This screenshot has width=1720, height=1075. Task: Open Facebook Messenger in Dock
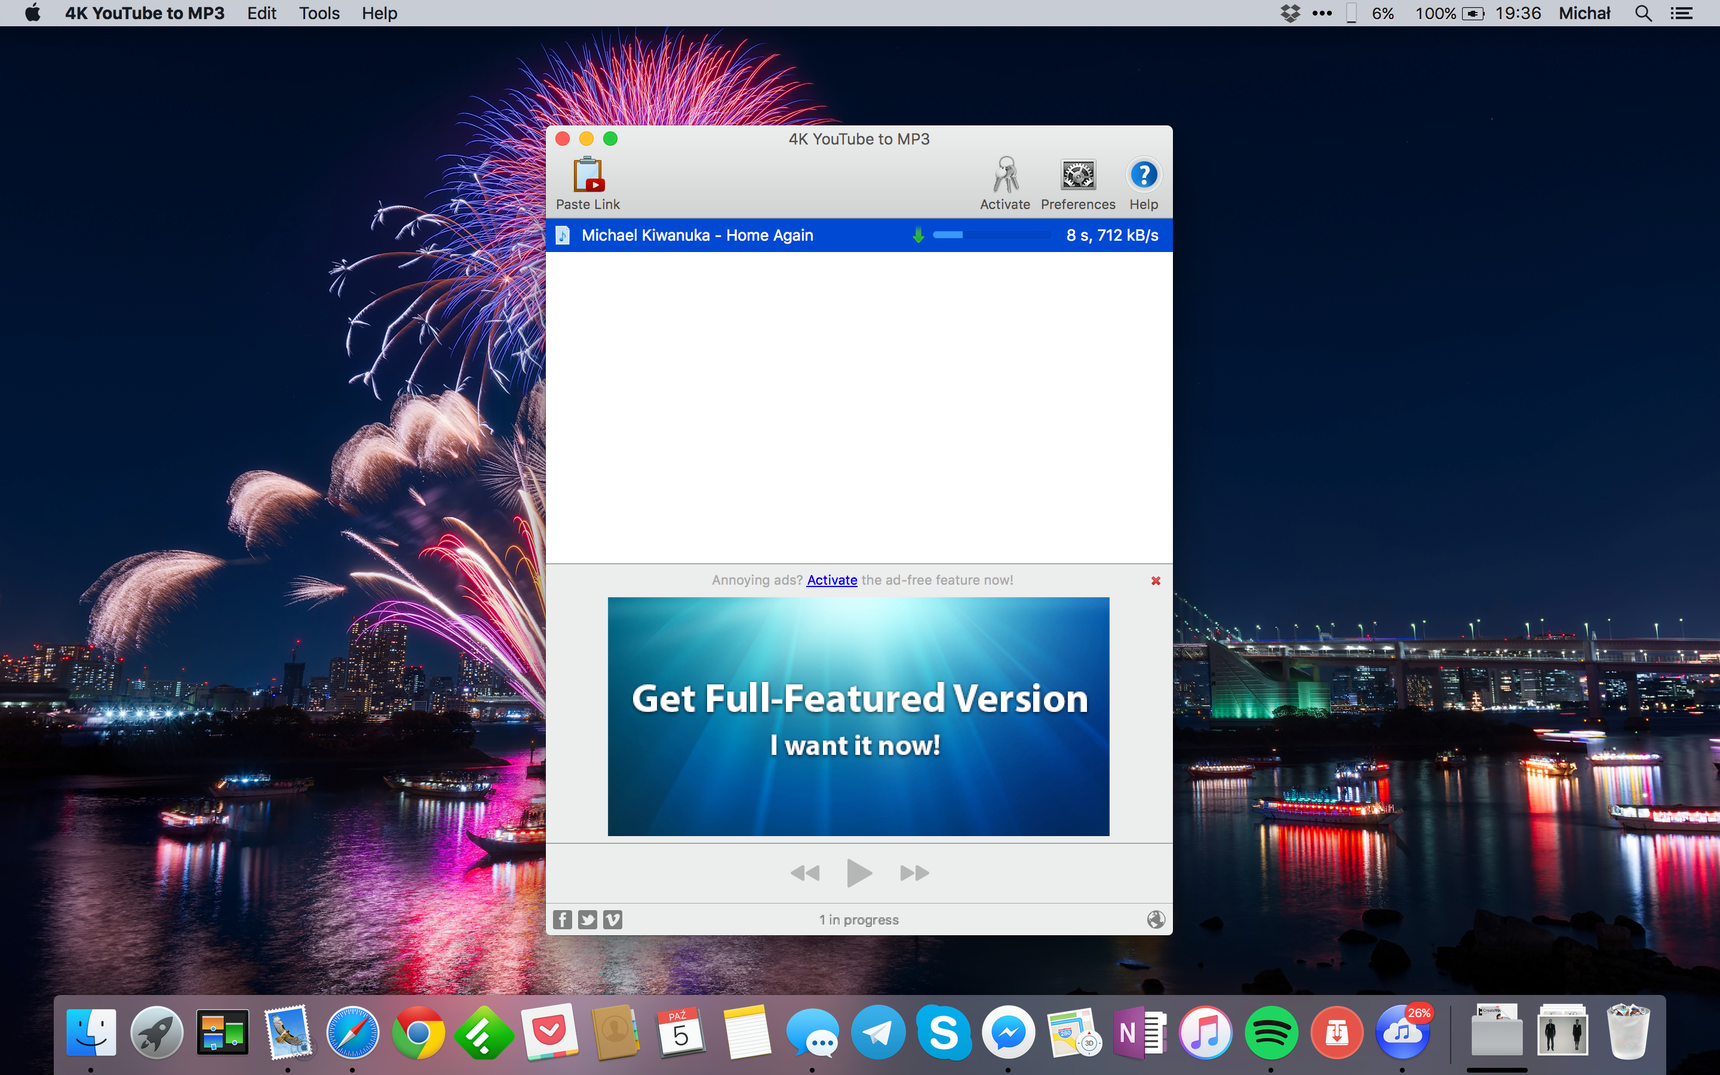tap(1008, 1033)
